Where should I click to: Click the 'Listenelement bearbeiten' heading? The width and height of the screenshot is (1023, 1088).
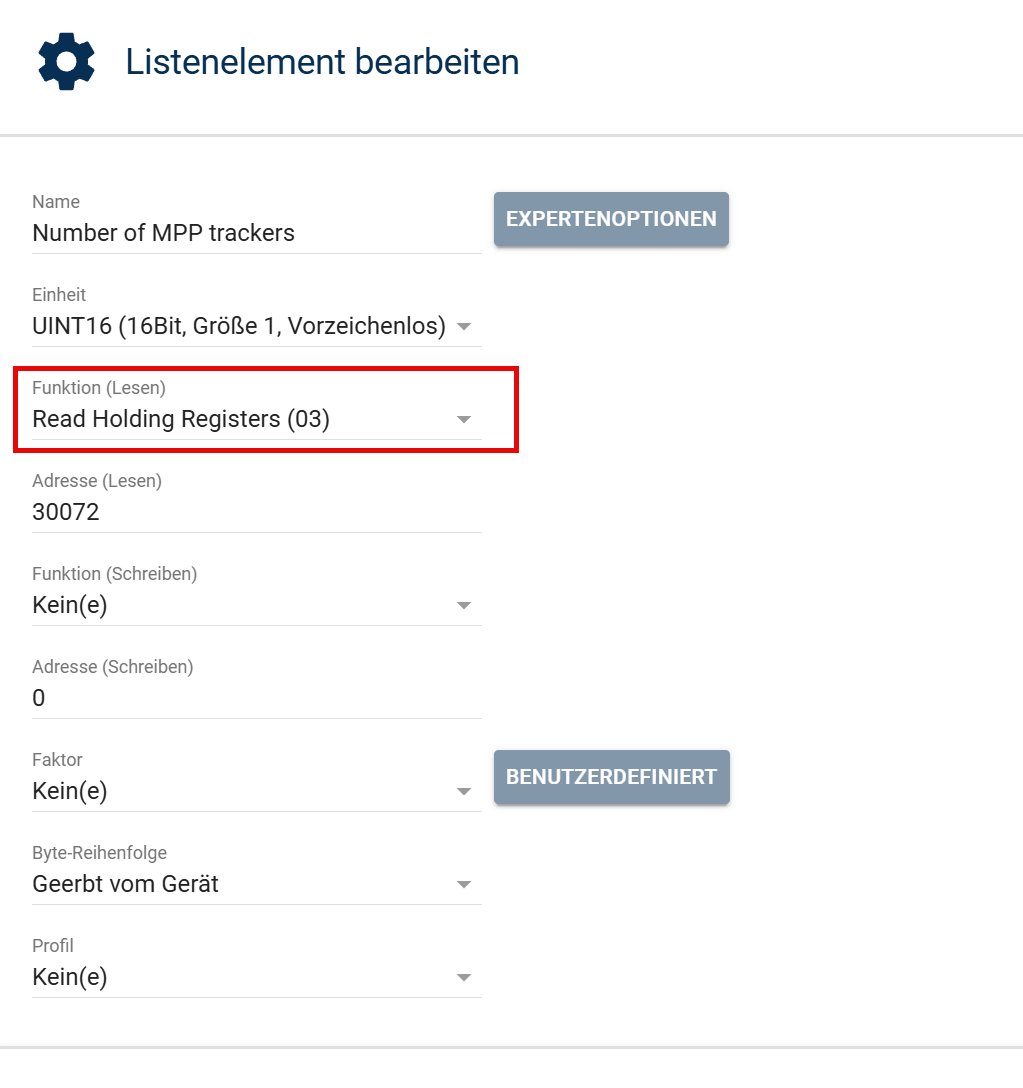(322, 62)
